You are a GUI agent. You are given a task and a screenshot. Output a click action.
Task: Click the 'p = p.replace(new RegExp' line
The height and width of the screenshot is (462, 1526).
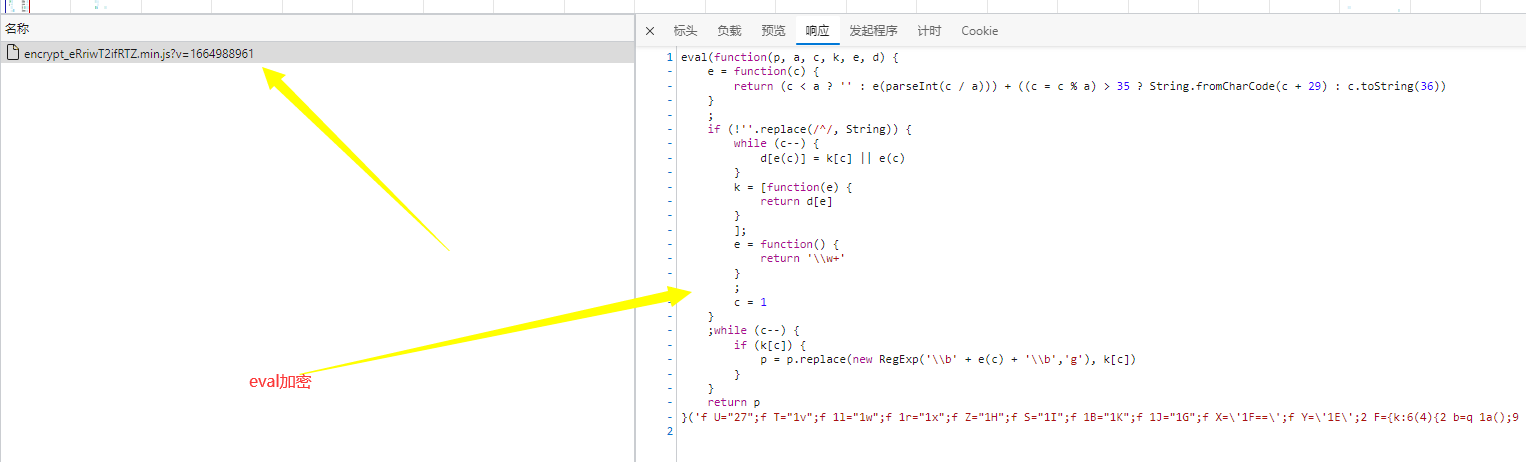tap(948, 360)
